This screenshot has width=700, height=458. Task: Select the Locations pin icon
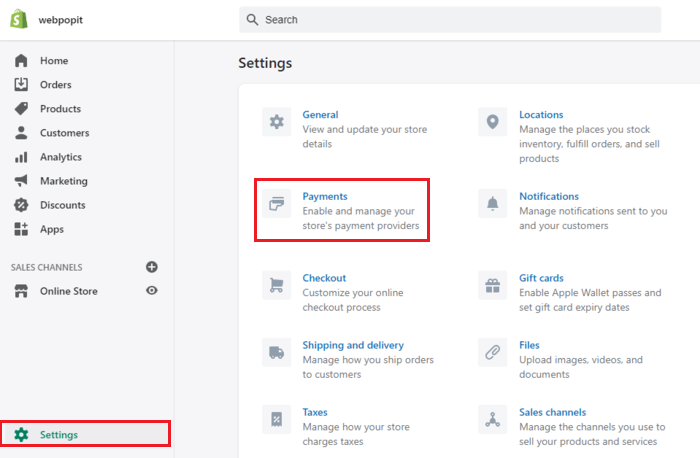(x=491, y=122)
